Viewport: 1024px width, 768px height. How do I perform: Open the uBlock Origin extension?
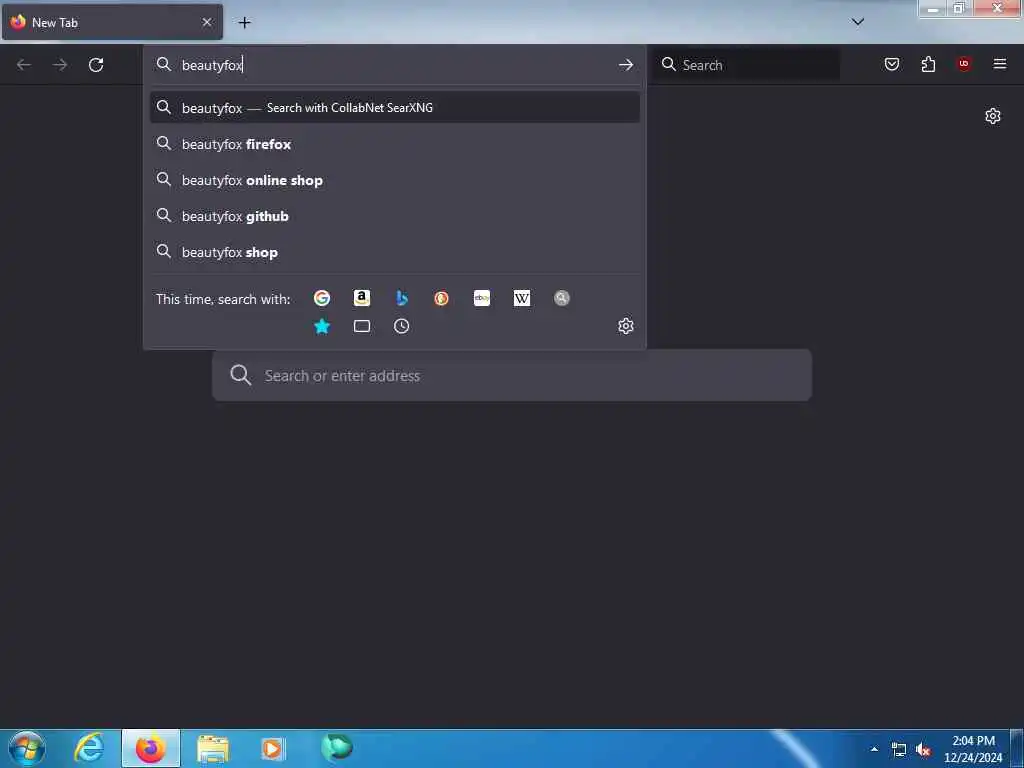964,64
